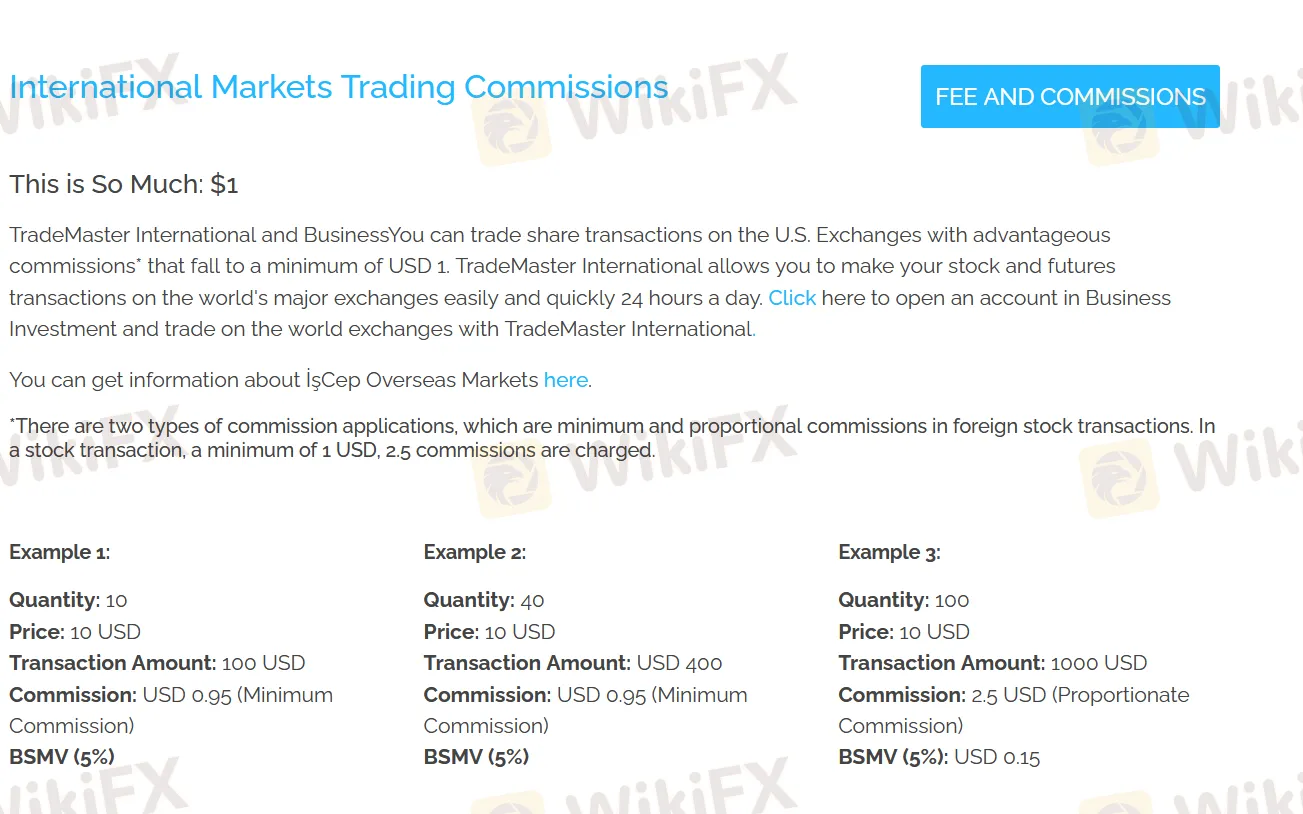Open the FEE AND COMMISSIONS button
Image resolution: width=1303 pixels, height=814 pixels.
(x=1070, y=97)
